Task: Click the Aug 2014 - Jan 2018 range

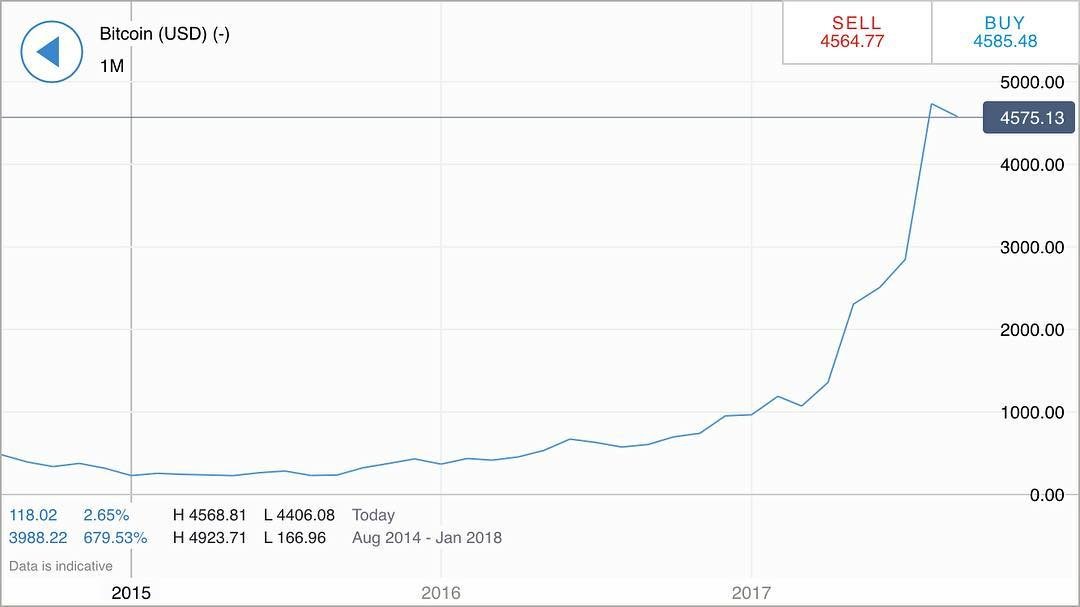Action: click(427, 538)
